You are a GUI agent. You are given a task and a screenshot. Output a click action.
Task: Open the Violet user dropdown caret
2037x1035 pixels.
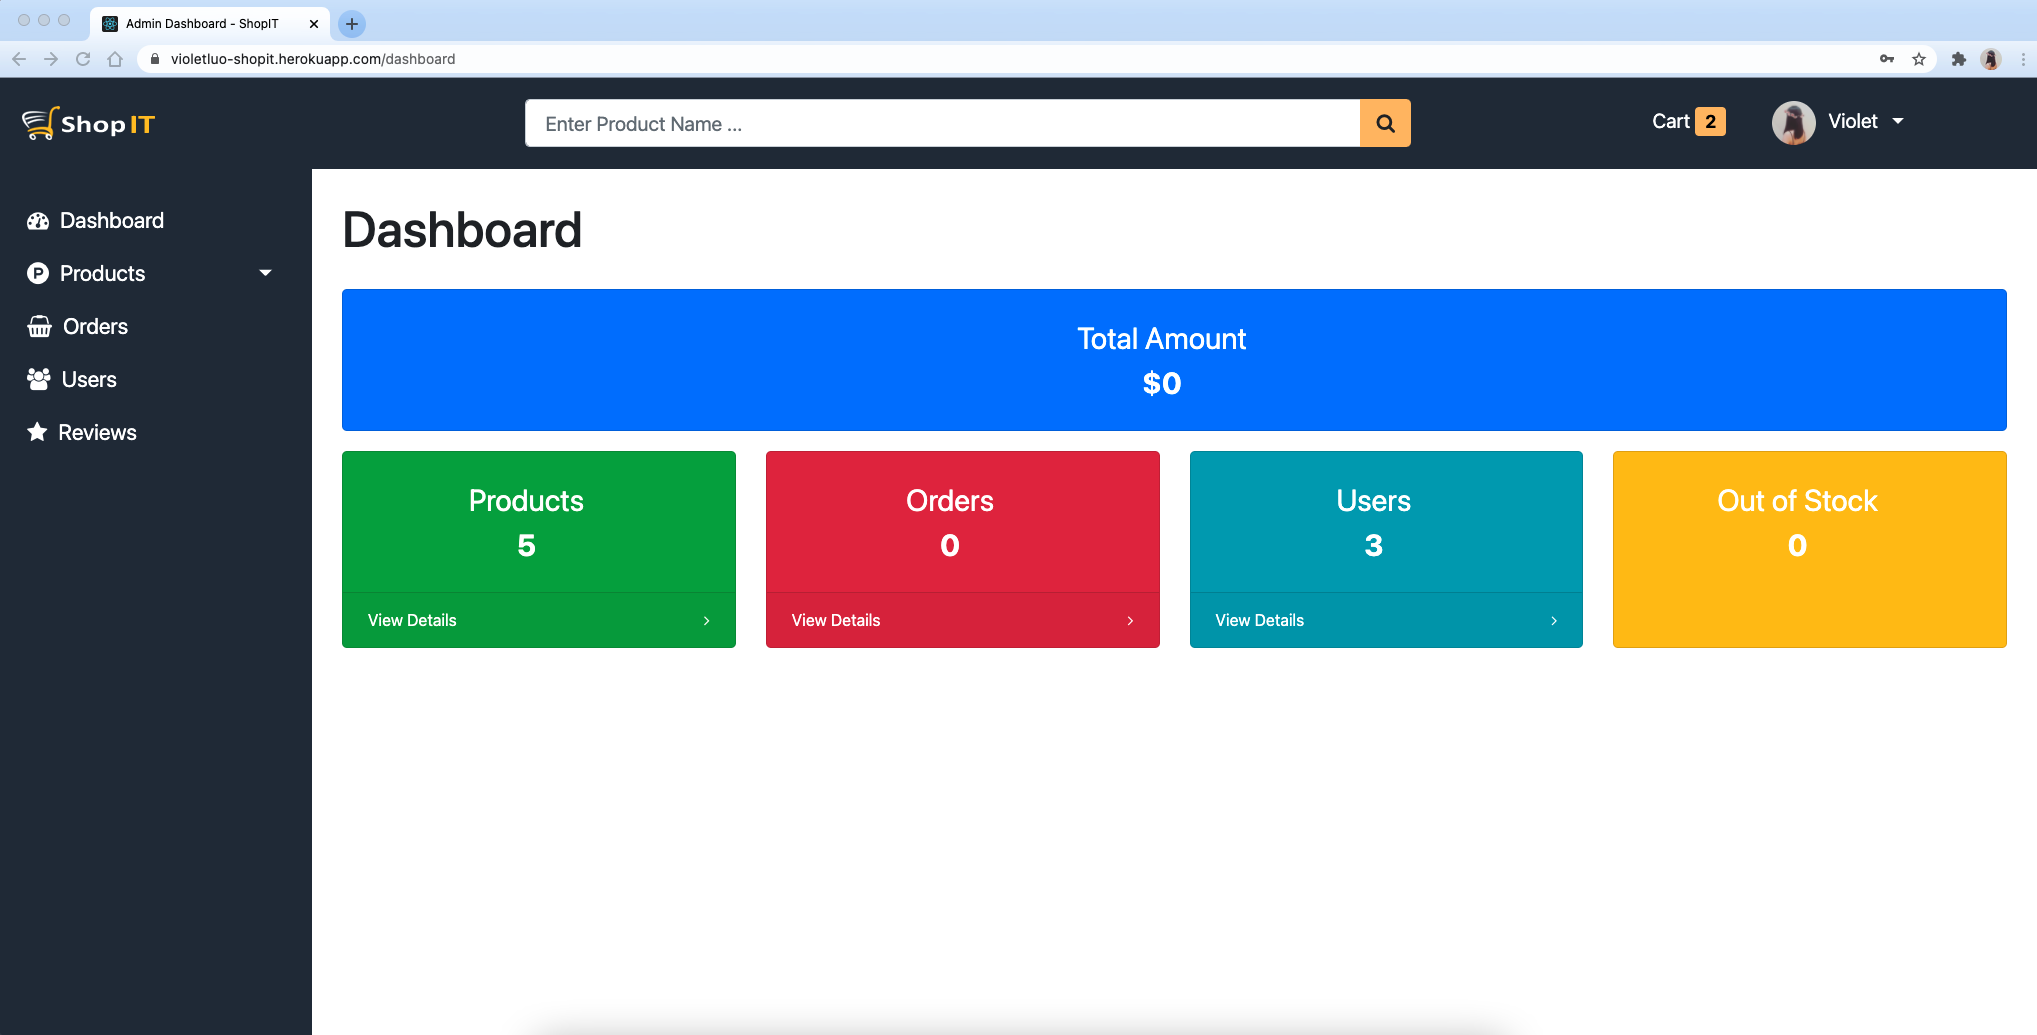(1898, 121)
